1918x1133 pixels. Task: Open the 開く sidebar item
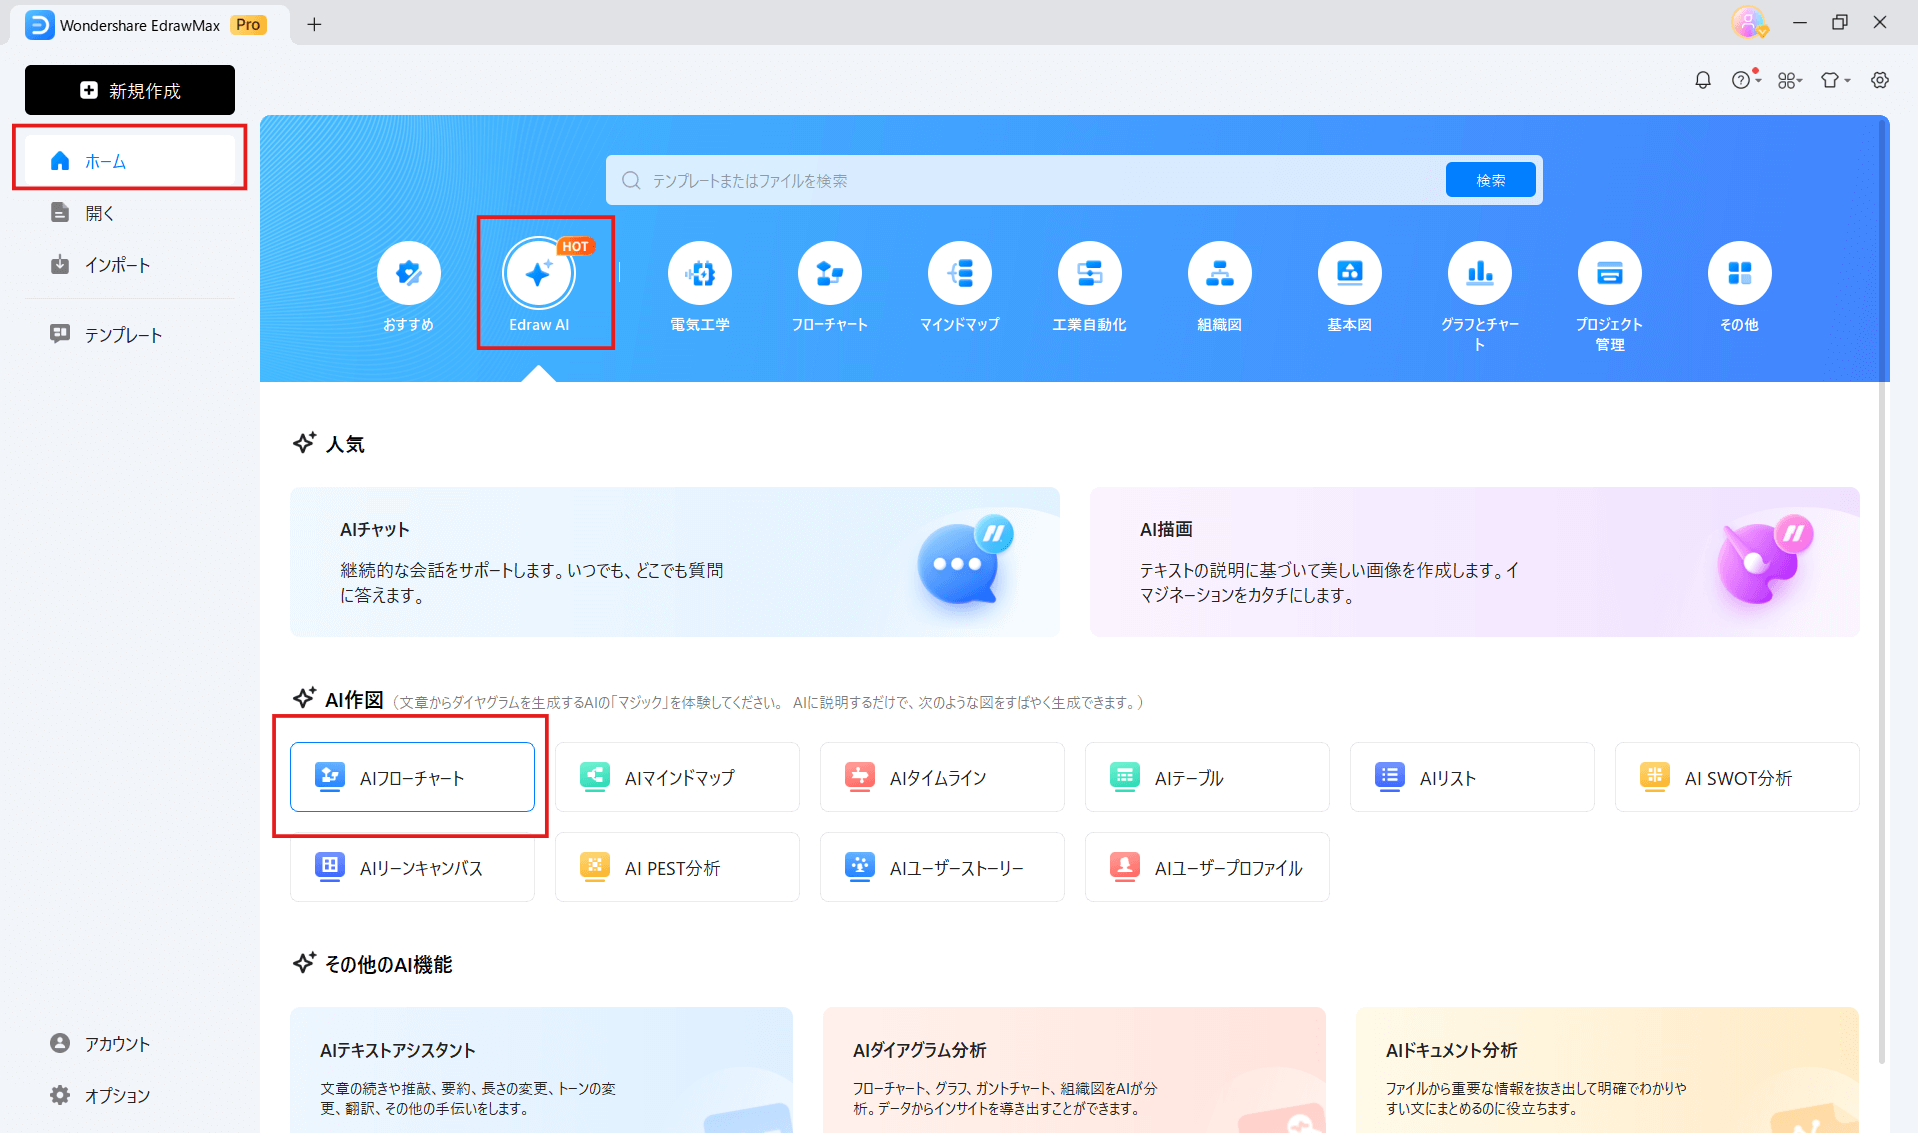(x=130, y=213)
